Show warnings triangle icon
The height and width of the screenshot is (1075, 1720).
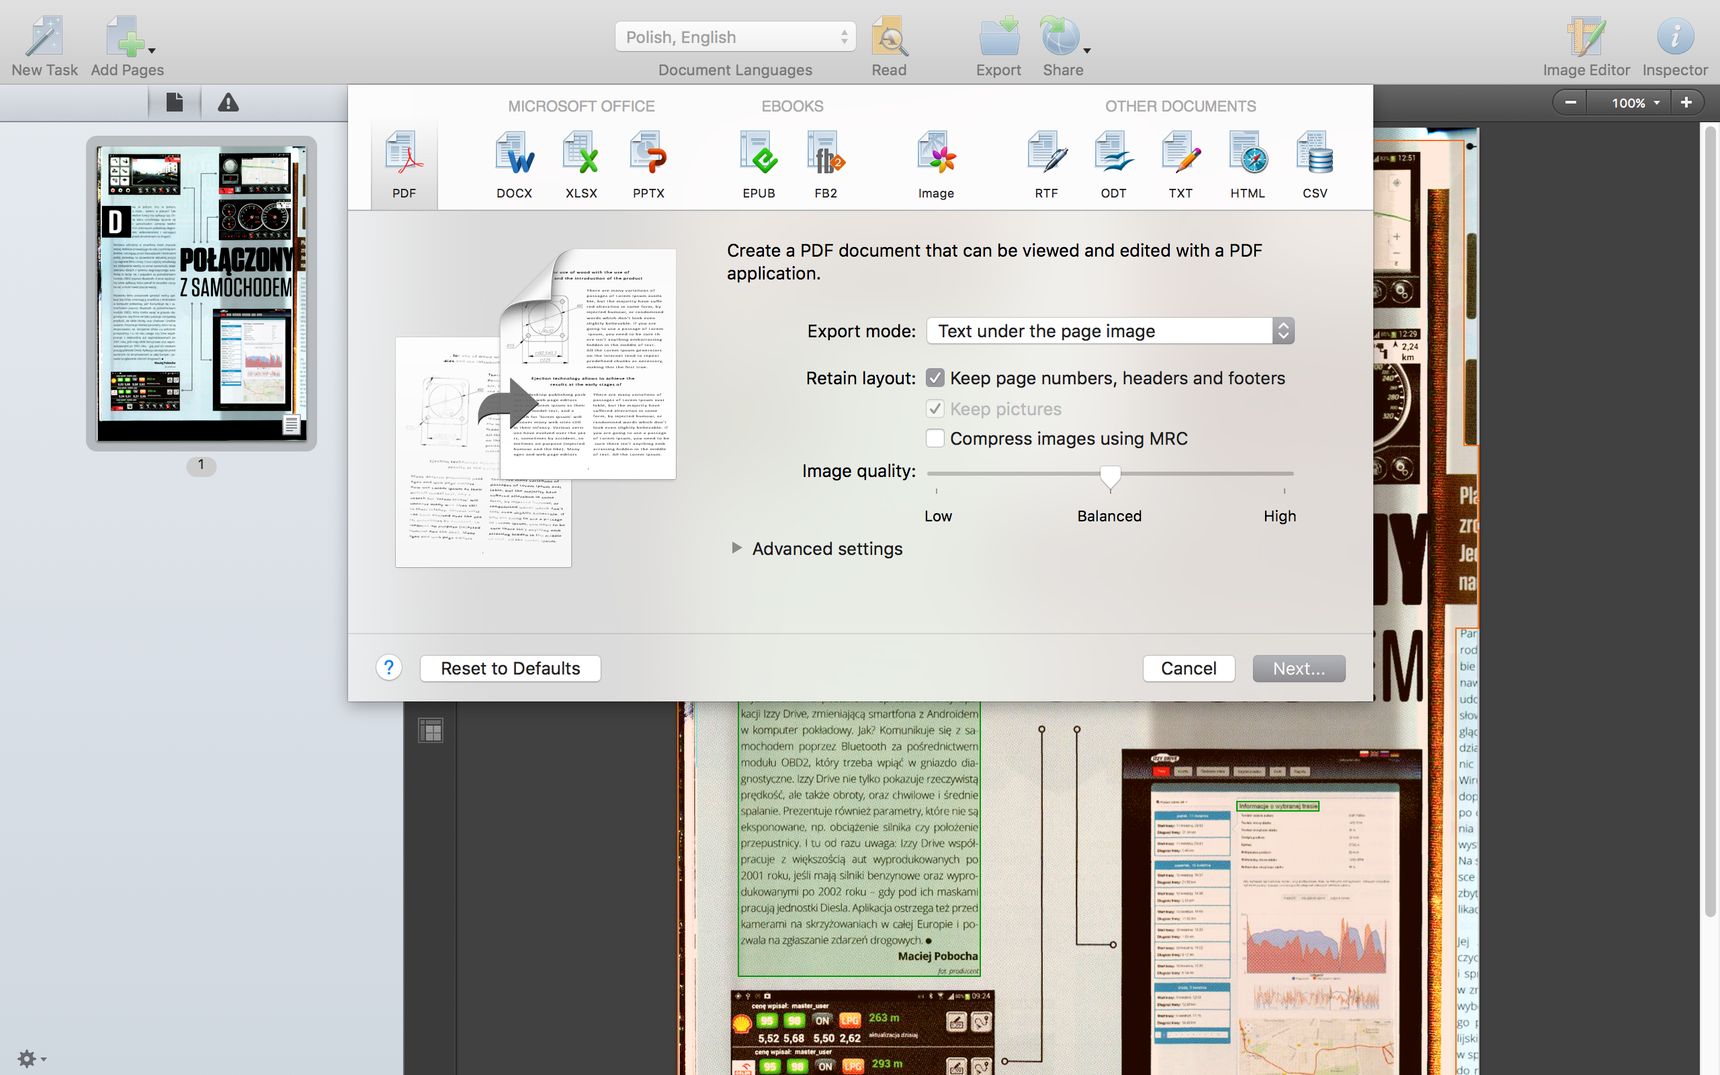click(x=228, y=102)
